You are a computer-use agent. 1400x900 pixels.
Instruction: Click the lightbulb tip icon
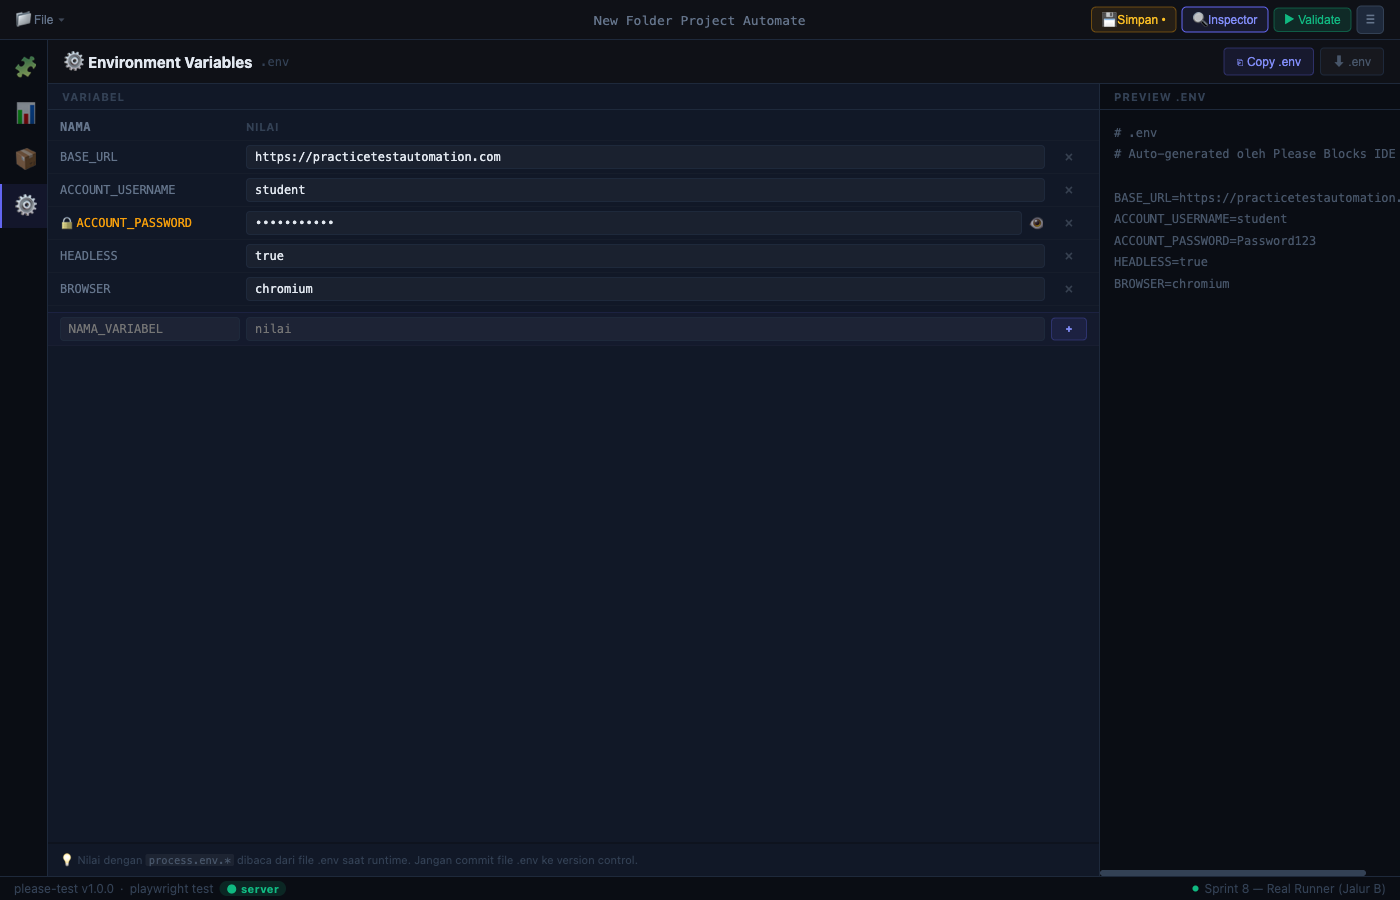[x=67, y=860]
